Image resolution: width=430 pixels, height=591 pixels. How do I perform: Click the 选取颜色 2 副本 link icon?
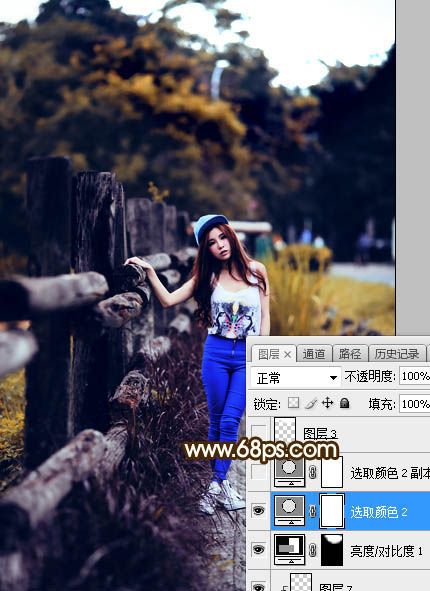(312, 472)
